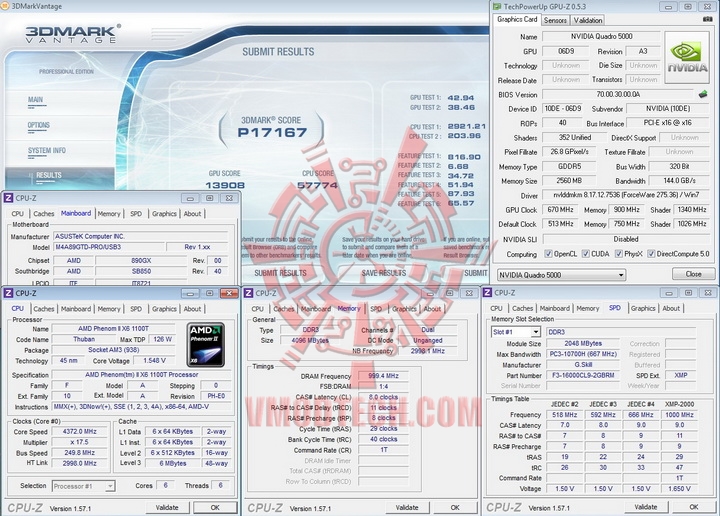720x516 pixels.
Task: Click the CPU-Z Mainboard window title icon
Action: click(x=8, y=198)
